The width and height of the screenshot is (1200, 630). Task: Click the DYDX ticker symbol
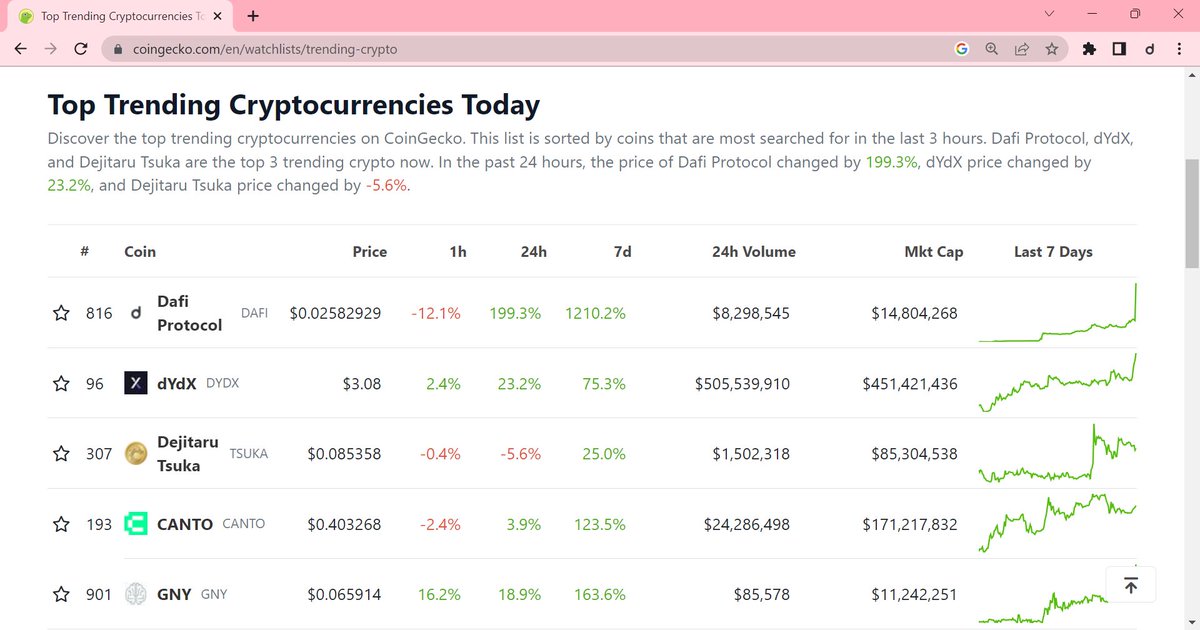pyautogui.click(x=222, y=383)
